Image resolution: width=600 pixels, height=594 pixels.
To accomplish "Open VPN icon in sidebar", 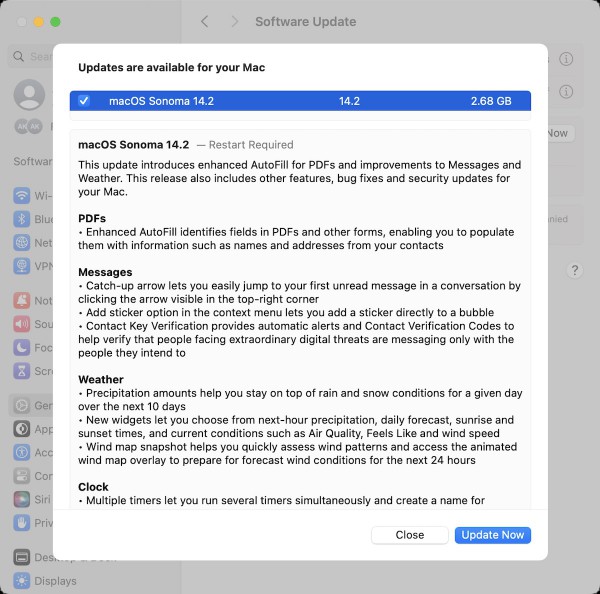I will pyautogui.click(x=22, y=266).
